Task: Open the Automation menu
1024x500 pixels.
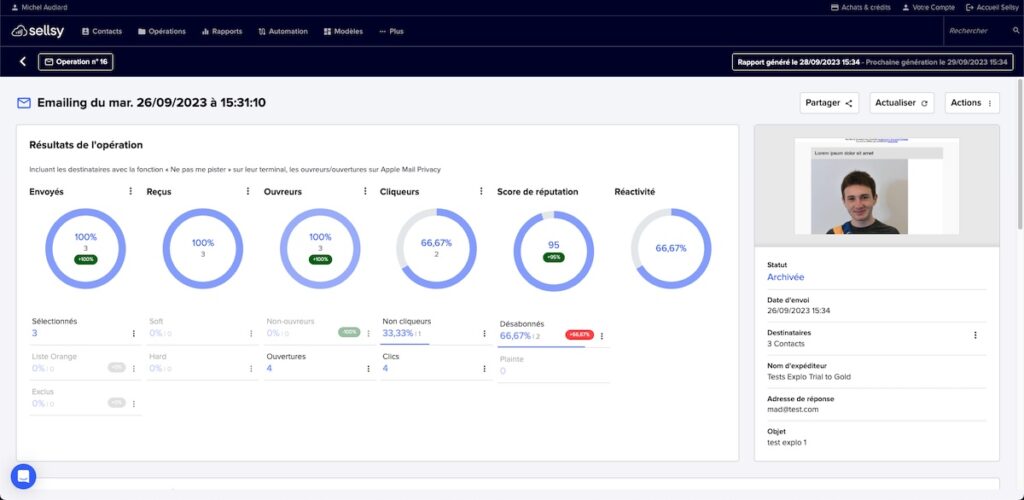Action: [283, 31]
